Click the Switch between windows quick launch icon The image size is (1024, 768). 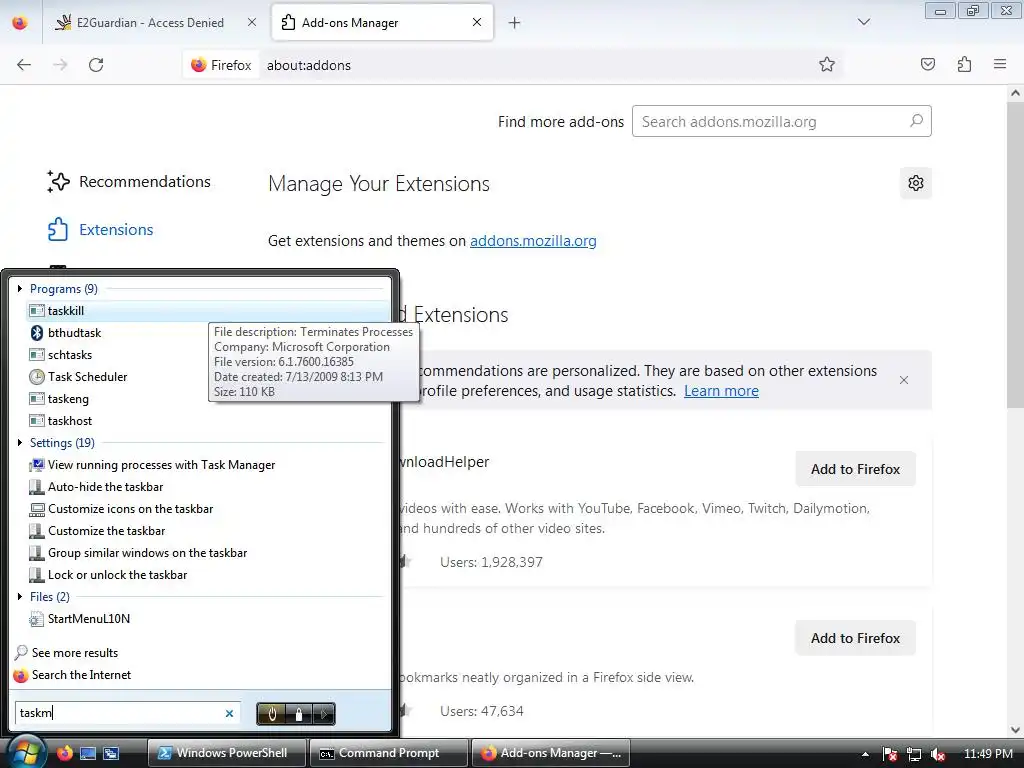(111, 753)
